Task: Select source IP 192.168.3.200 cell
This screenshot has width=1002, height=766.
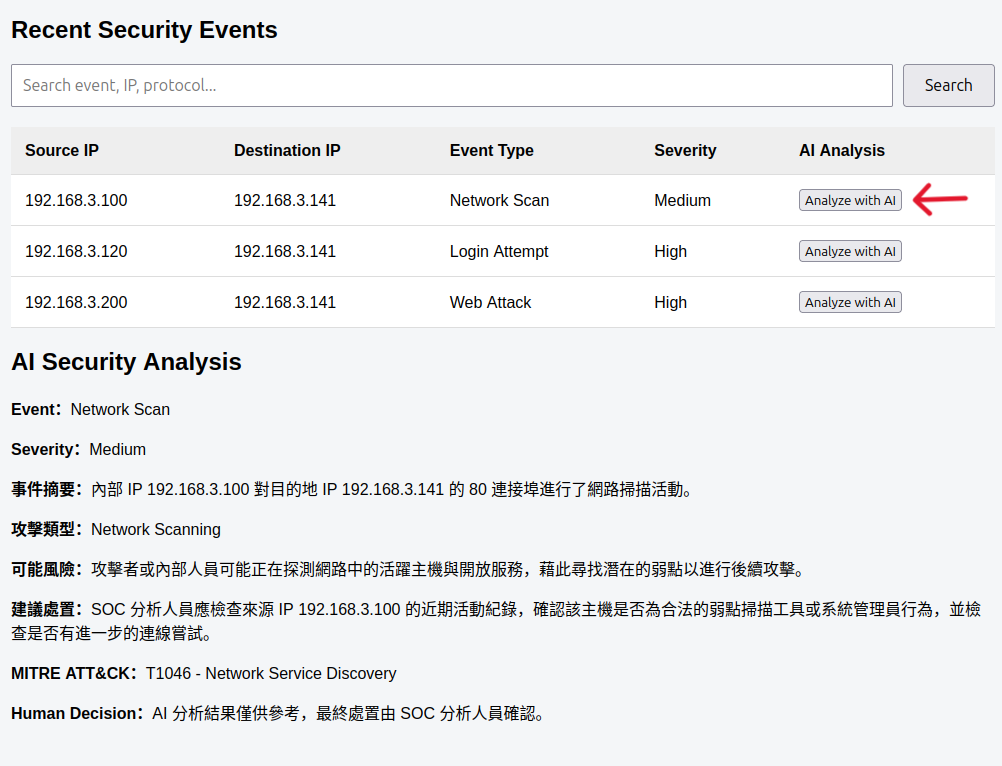Action: tap(76, 302)
